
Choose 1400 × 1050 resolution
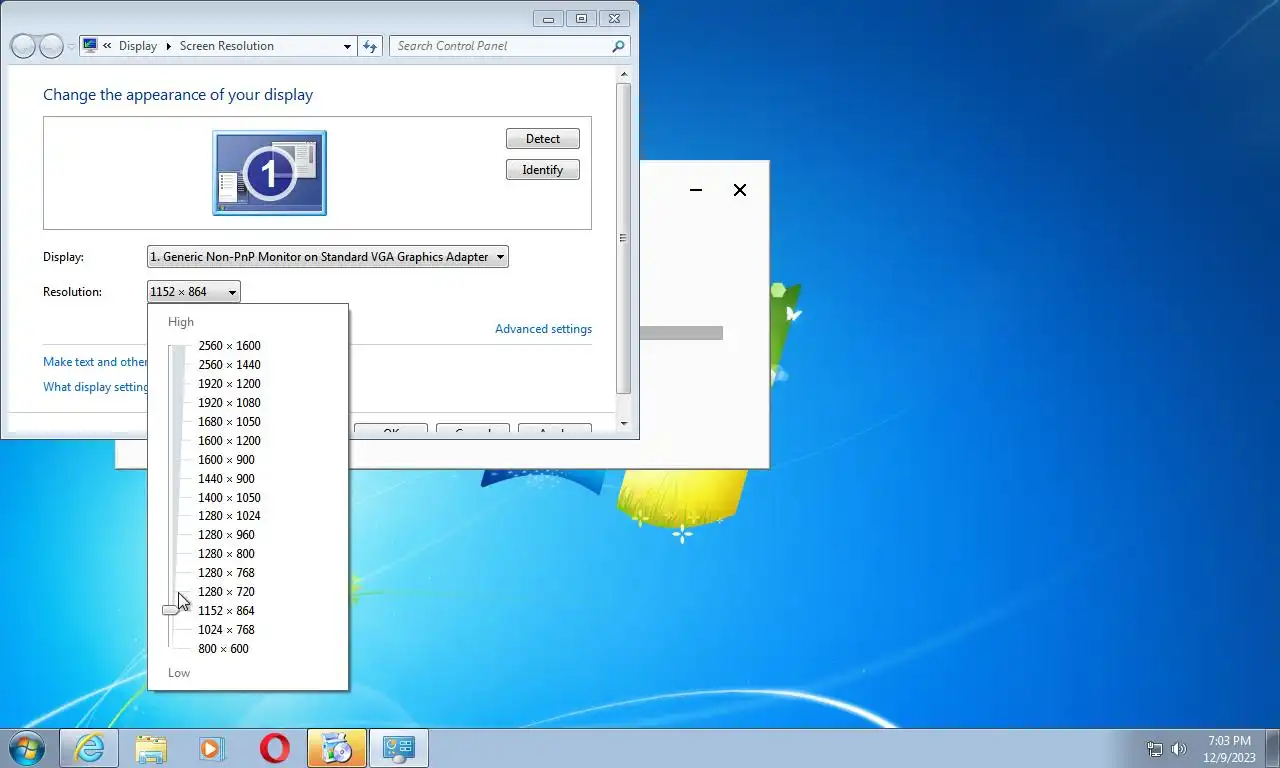pos(229,498)
